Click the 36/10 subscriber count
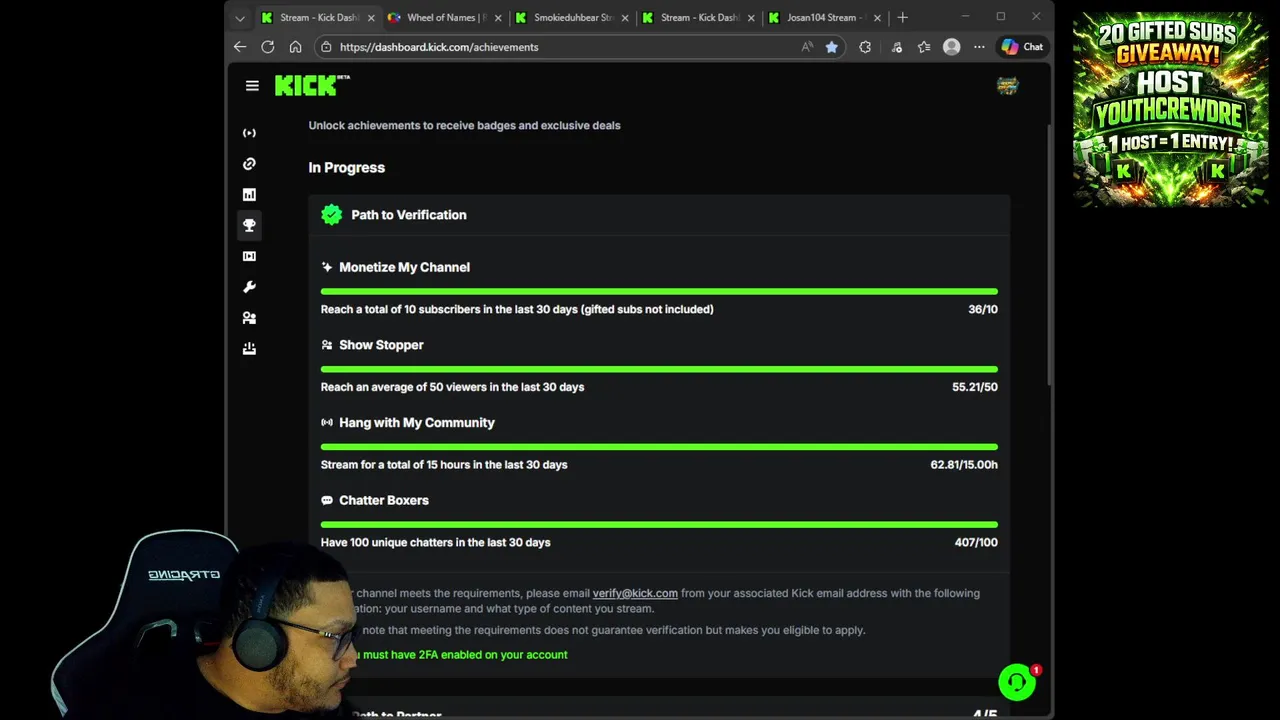 tap(983, 309)
